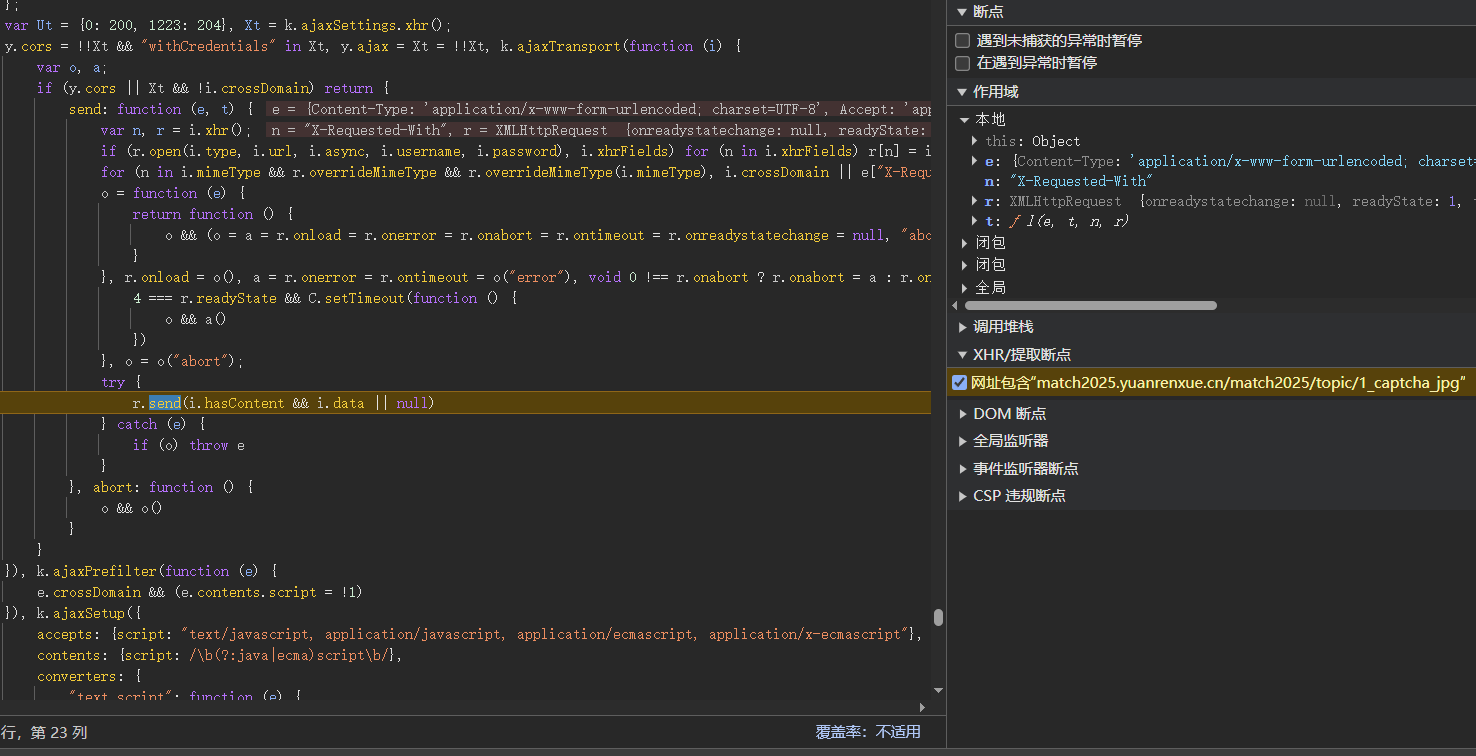Viewport: 1476px width, 756px height.
Task: Click the code editor scroll-right arrow
Action: (x=922, y=707)
